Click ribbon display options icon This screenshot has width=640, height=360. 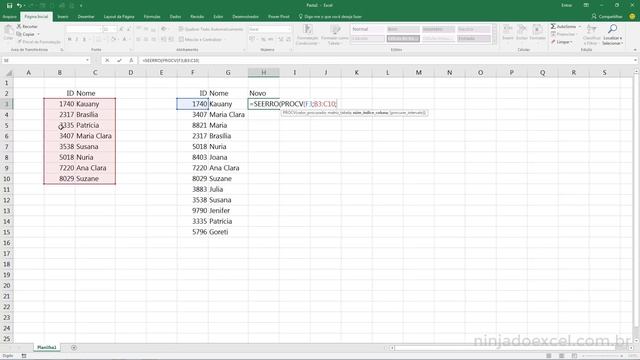click(x=586, y=5)
